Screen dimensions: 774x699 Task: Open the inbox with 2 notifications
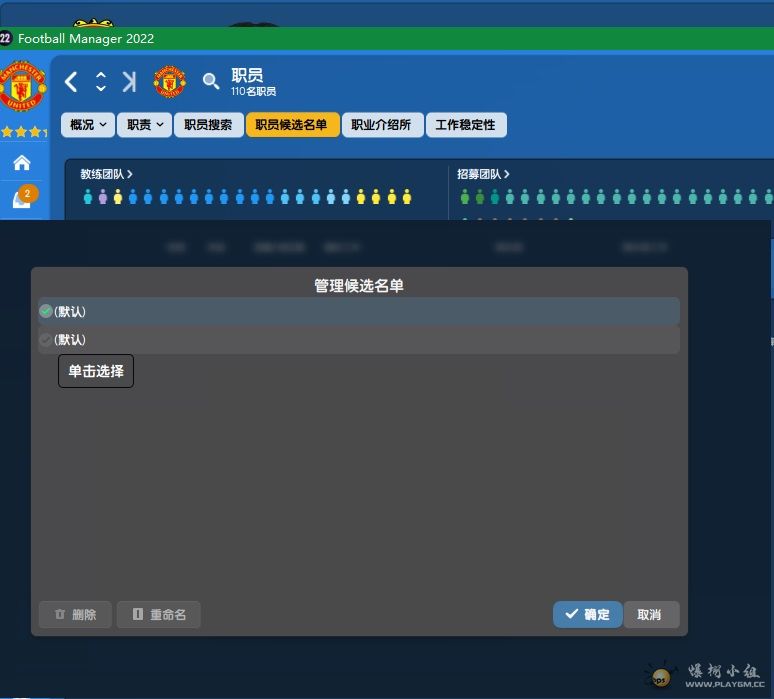click(22, 197)
